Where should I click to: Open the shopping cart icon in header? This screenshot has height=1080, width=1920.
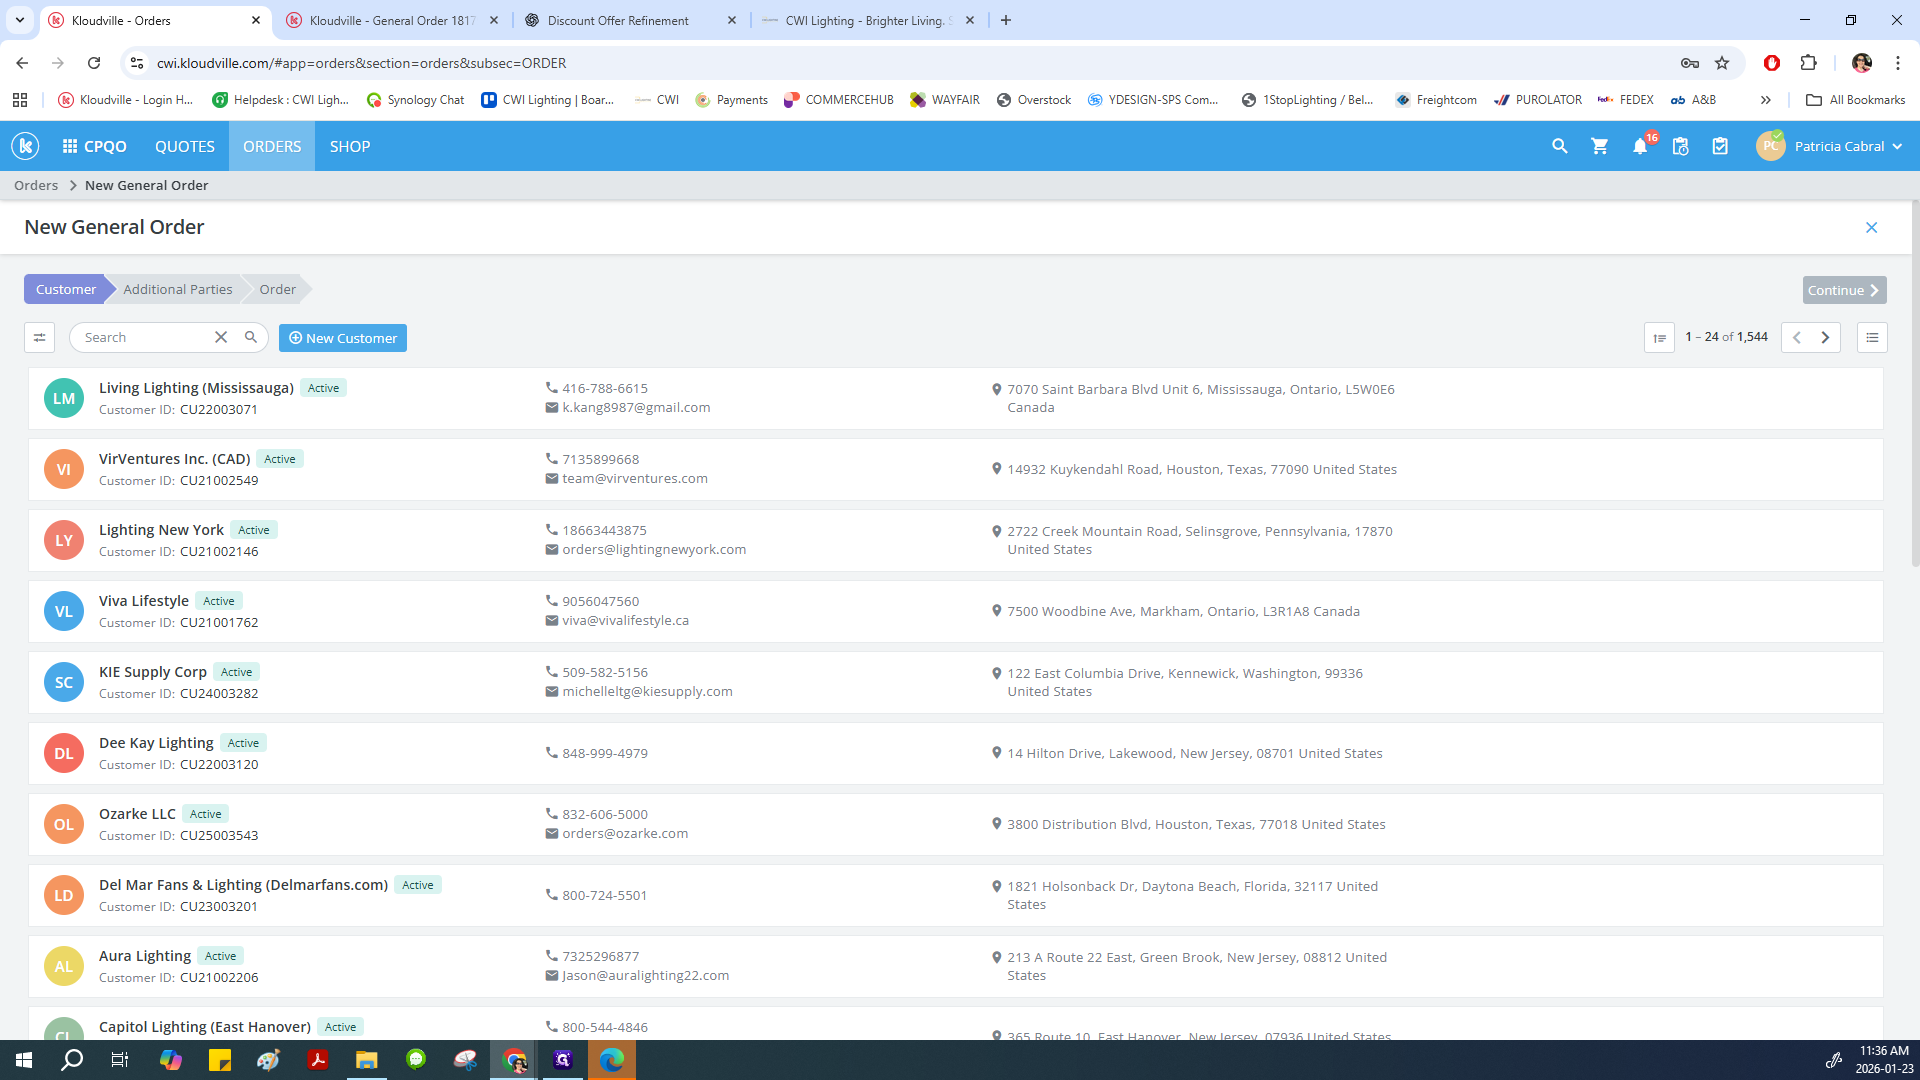pyautogui.click(x=1600, y=146)
